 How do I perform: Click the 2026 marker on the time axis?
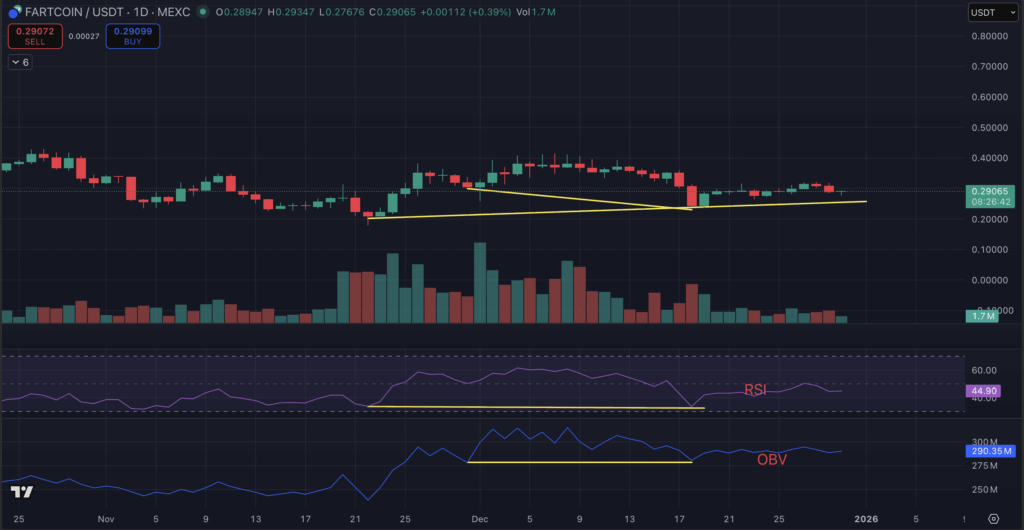[x=866, y=519]
